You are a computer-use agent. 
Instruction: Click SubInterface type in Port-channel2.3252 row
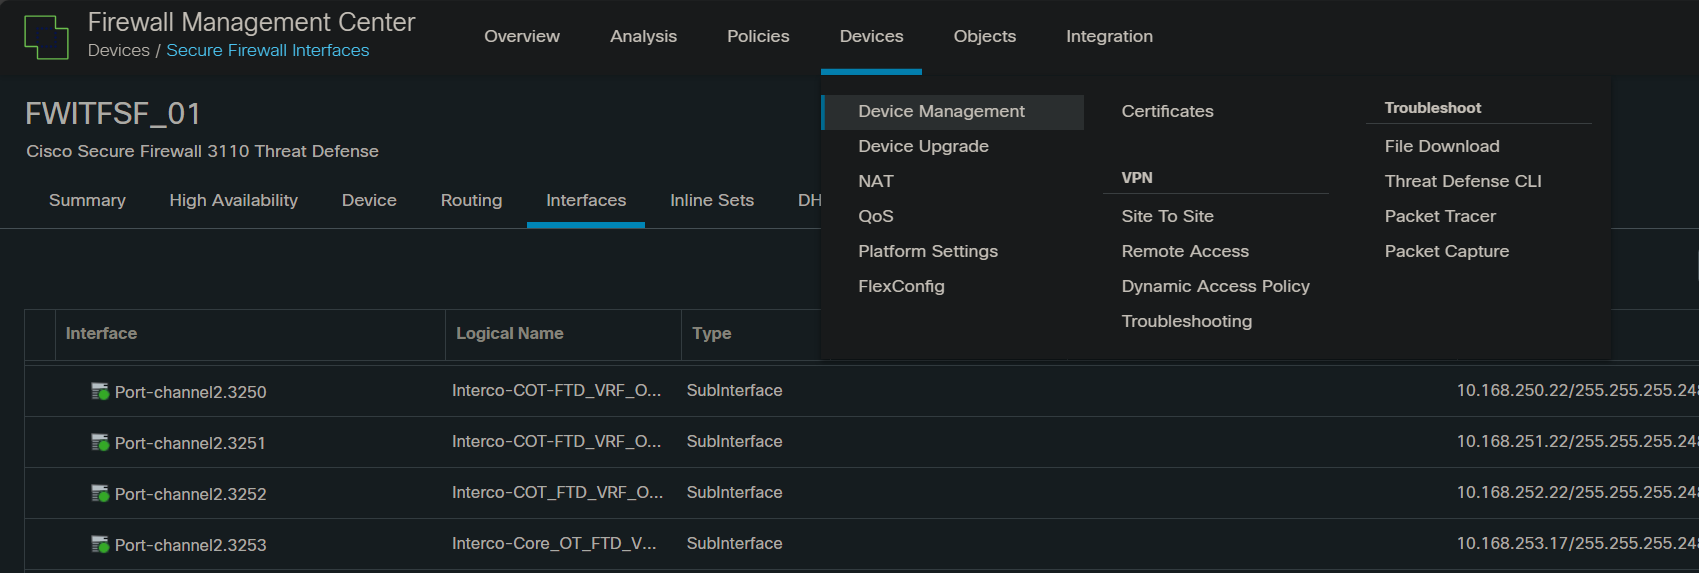[x=734, y=492]
